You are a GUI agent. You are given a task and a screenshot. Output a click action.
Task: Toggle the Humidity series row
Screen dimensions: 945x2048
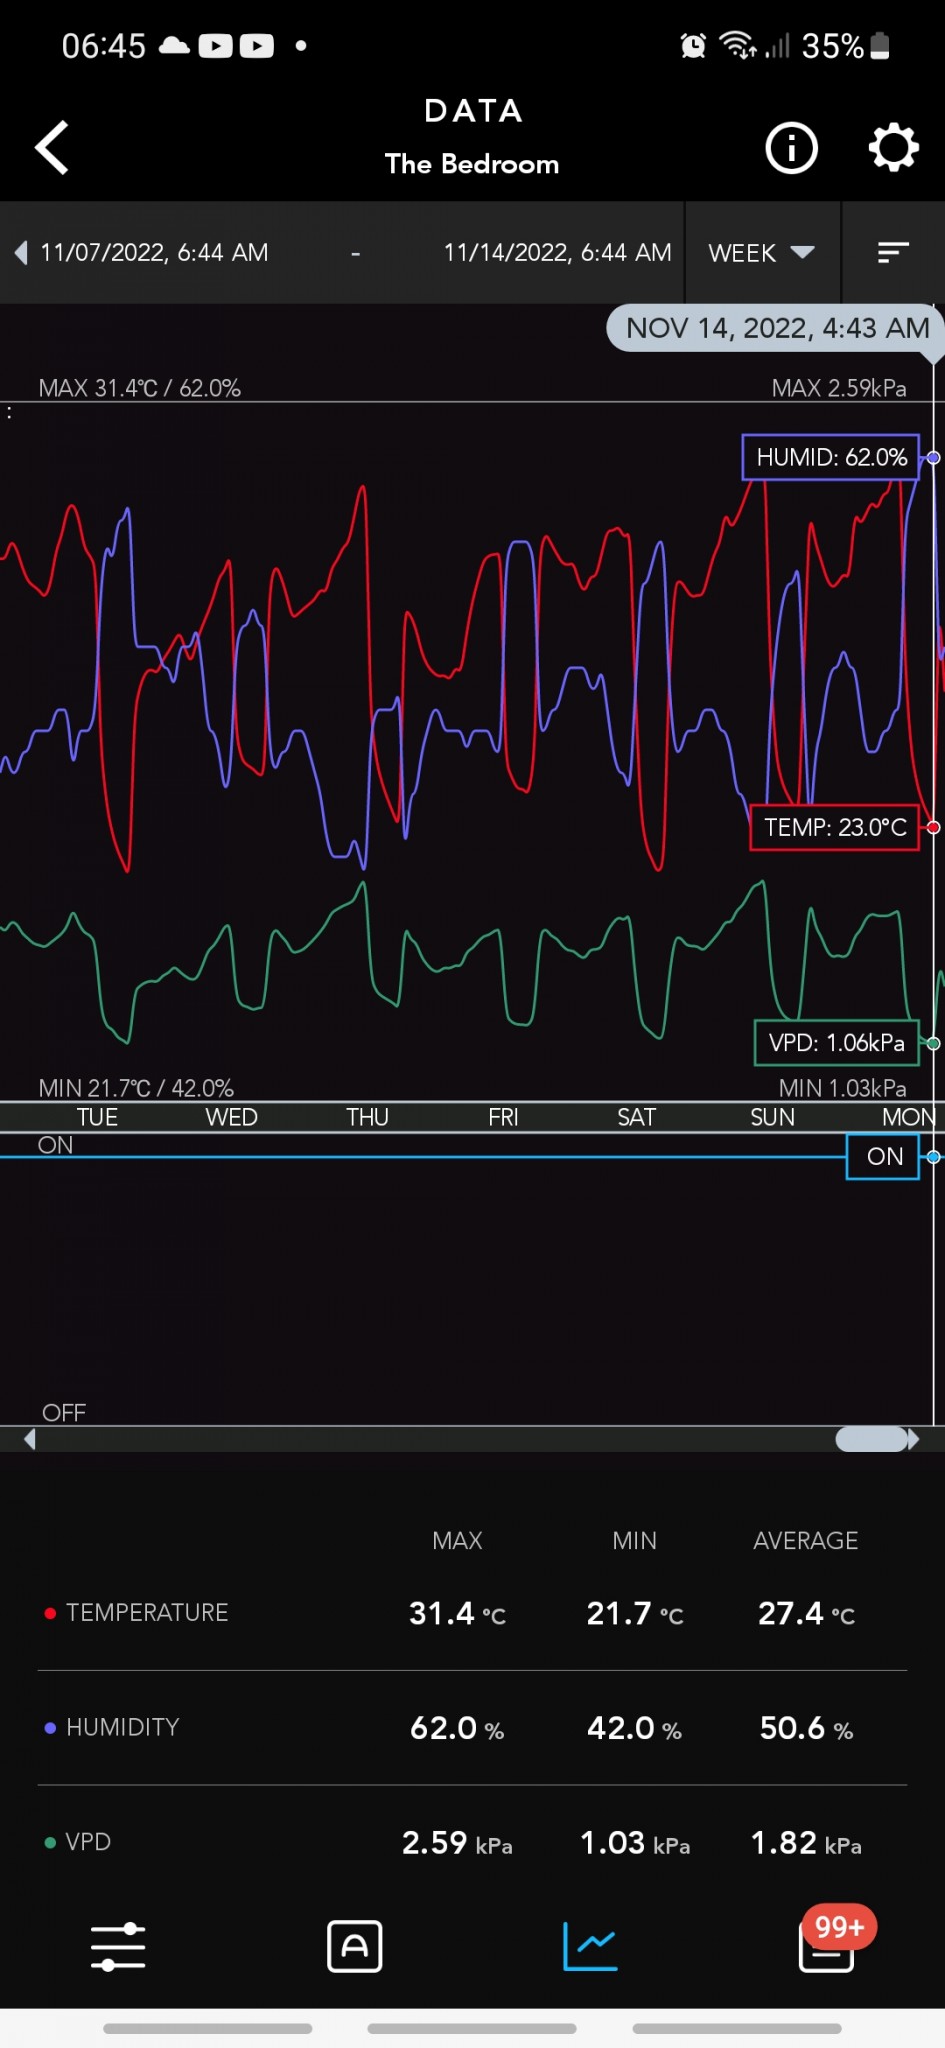[122, 1727]
